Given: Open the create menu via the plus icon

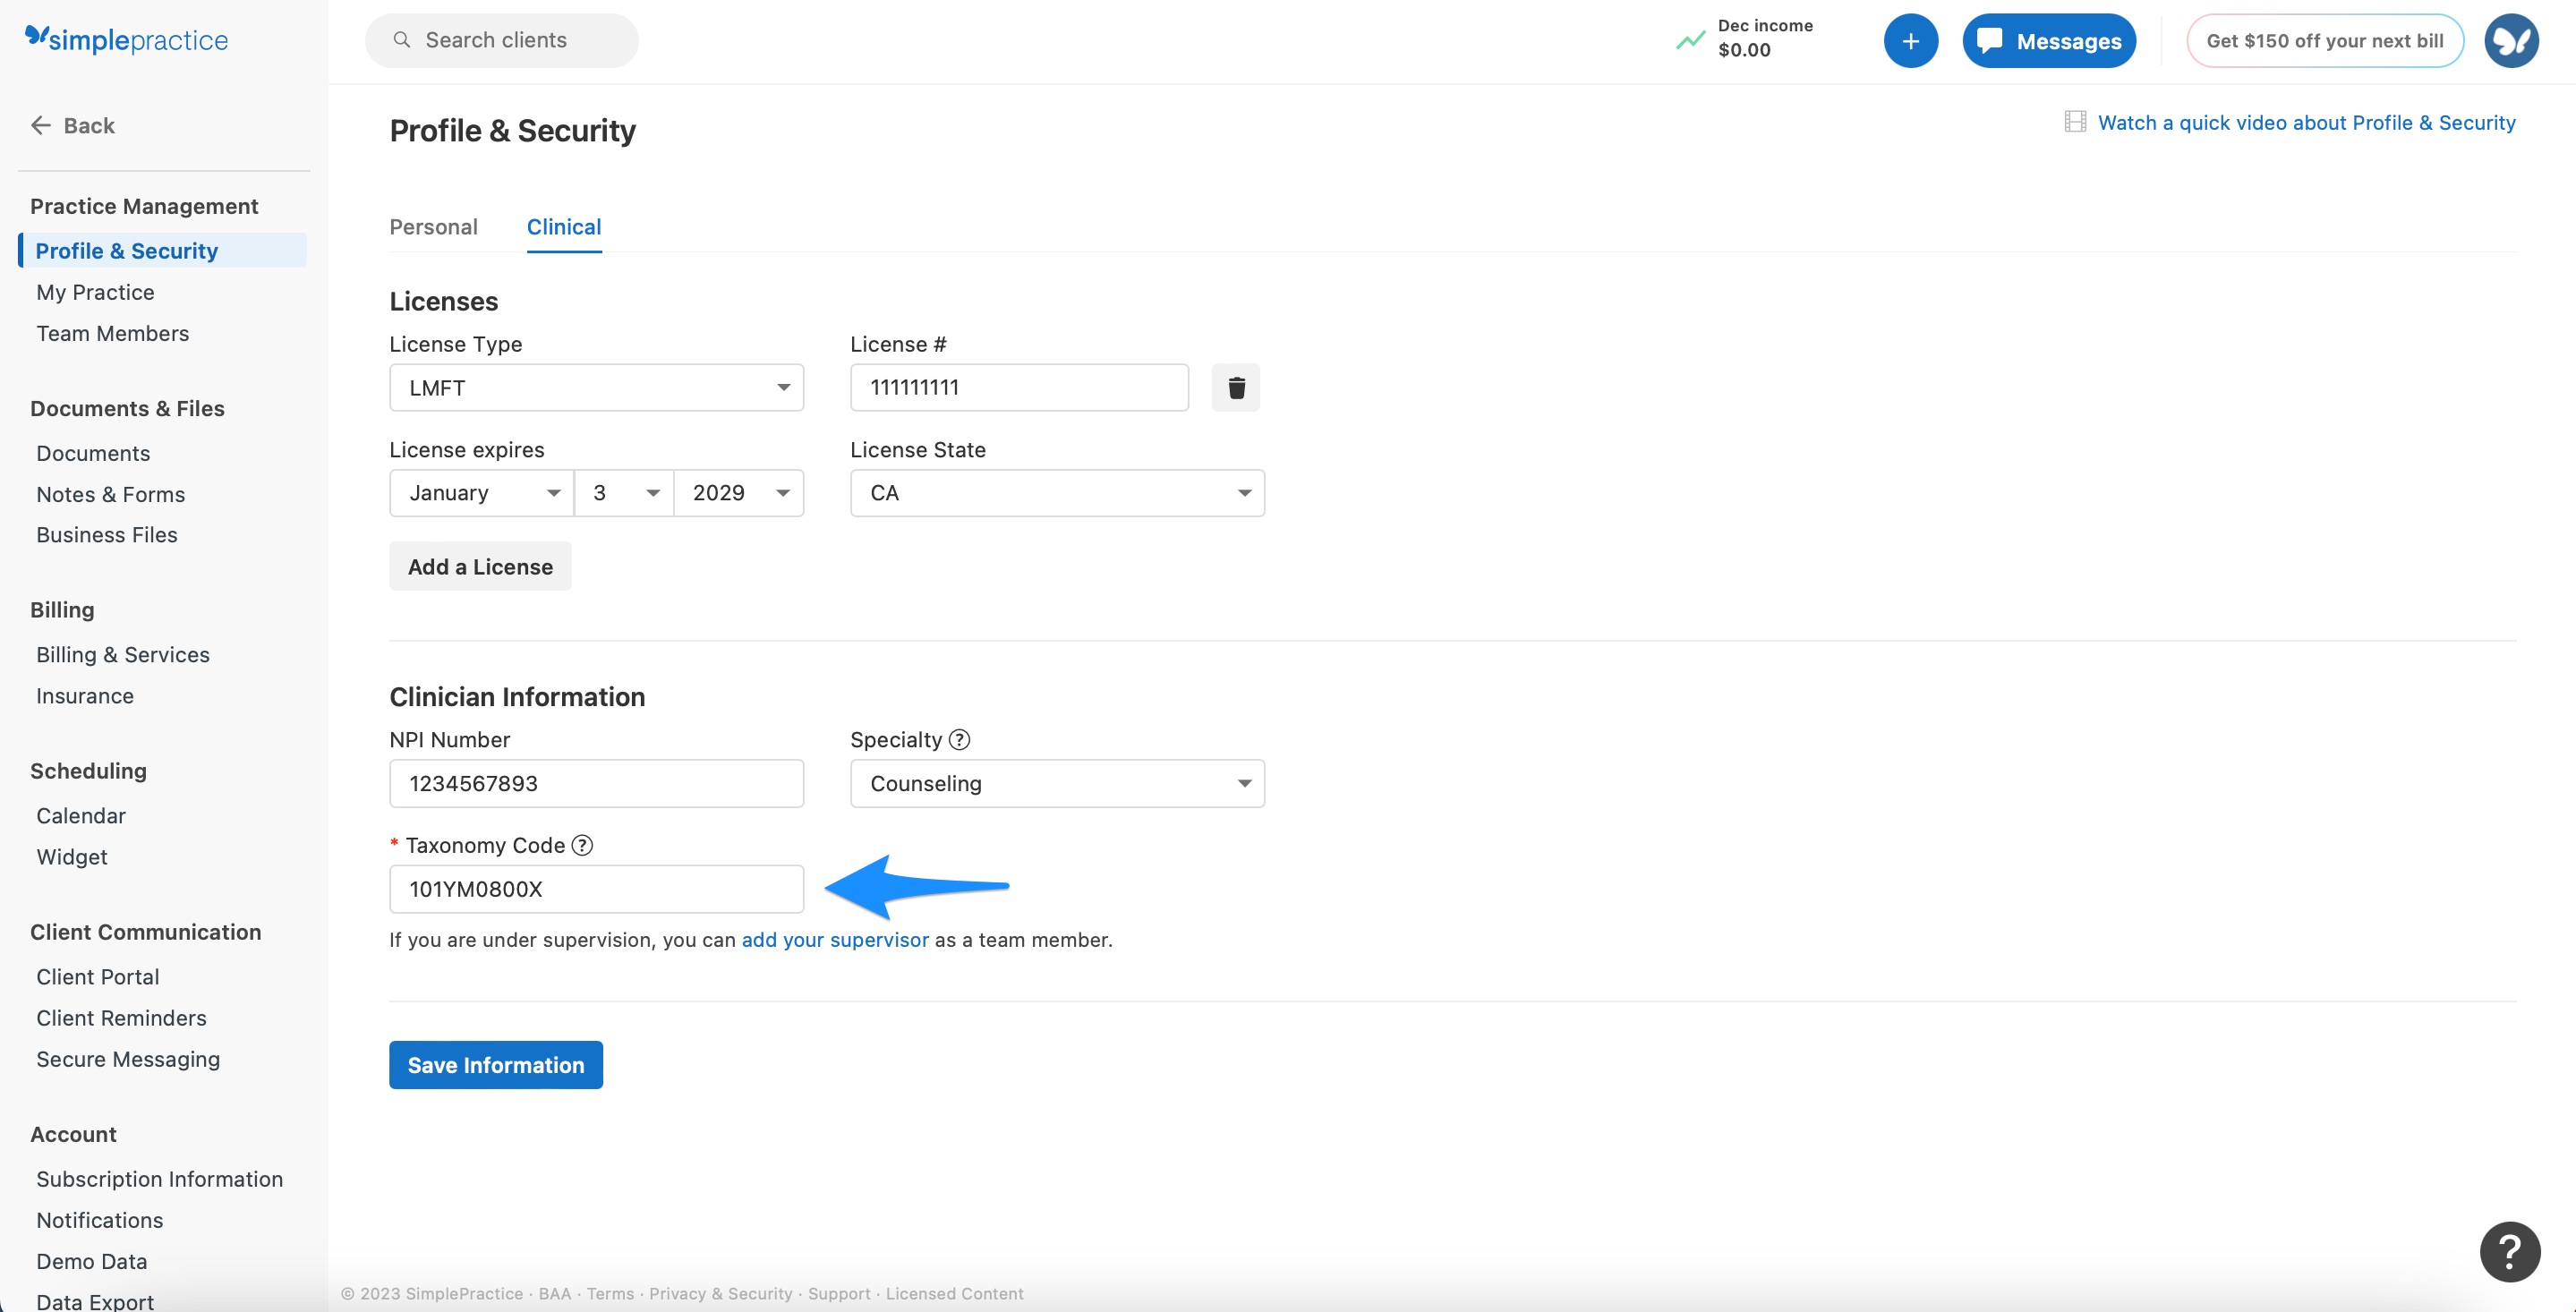Looking at the screenshot, I should pyautogui.click(x=1911, y=40).
